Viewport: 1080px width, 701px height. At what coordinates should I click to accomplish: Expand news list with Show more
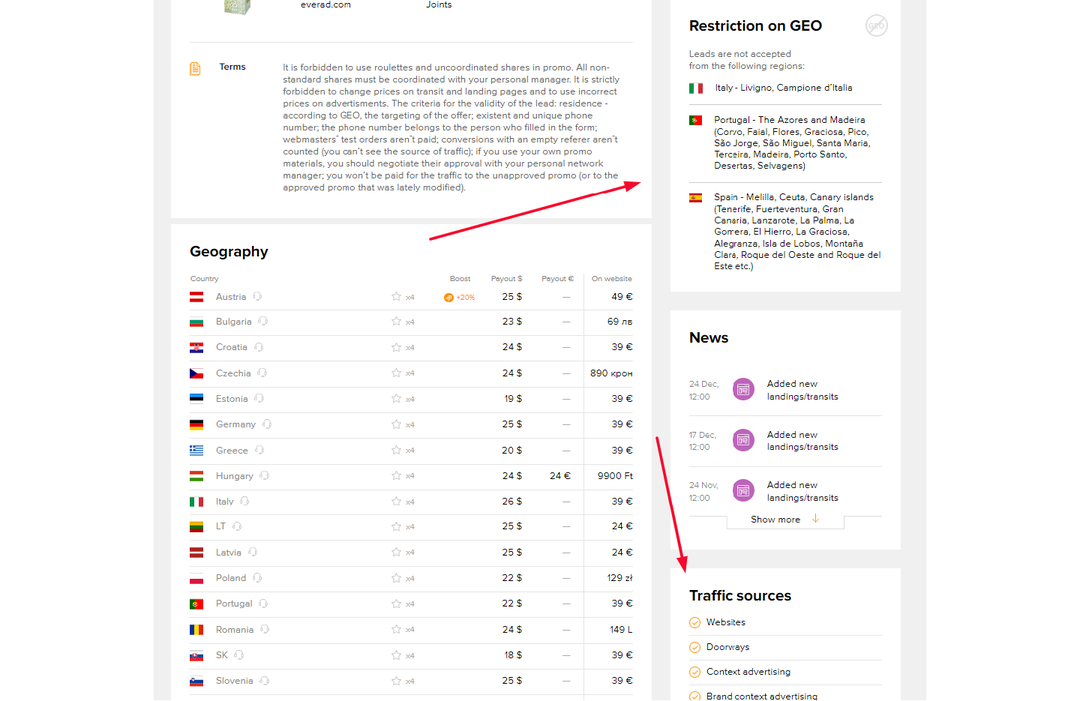pos(775,520)
